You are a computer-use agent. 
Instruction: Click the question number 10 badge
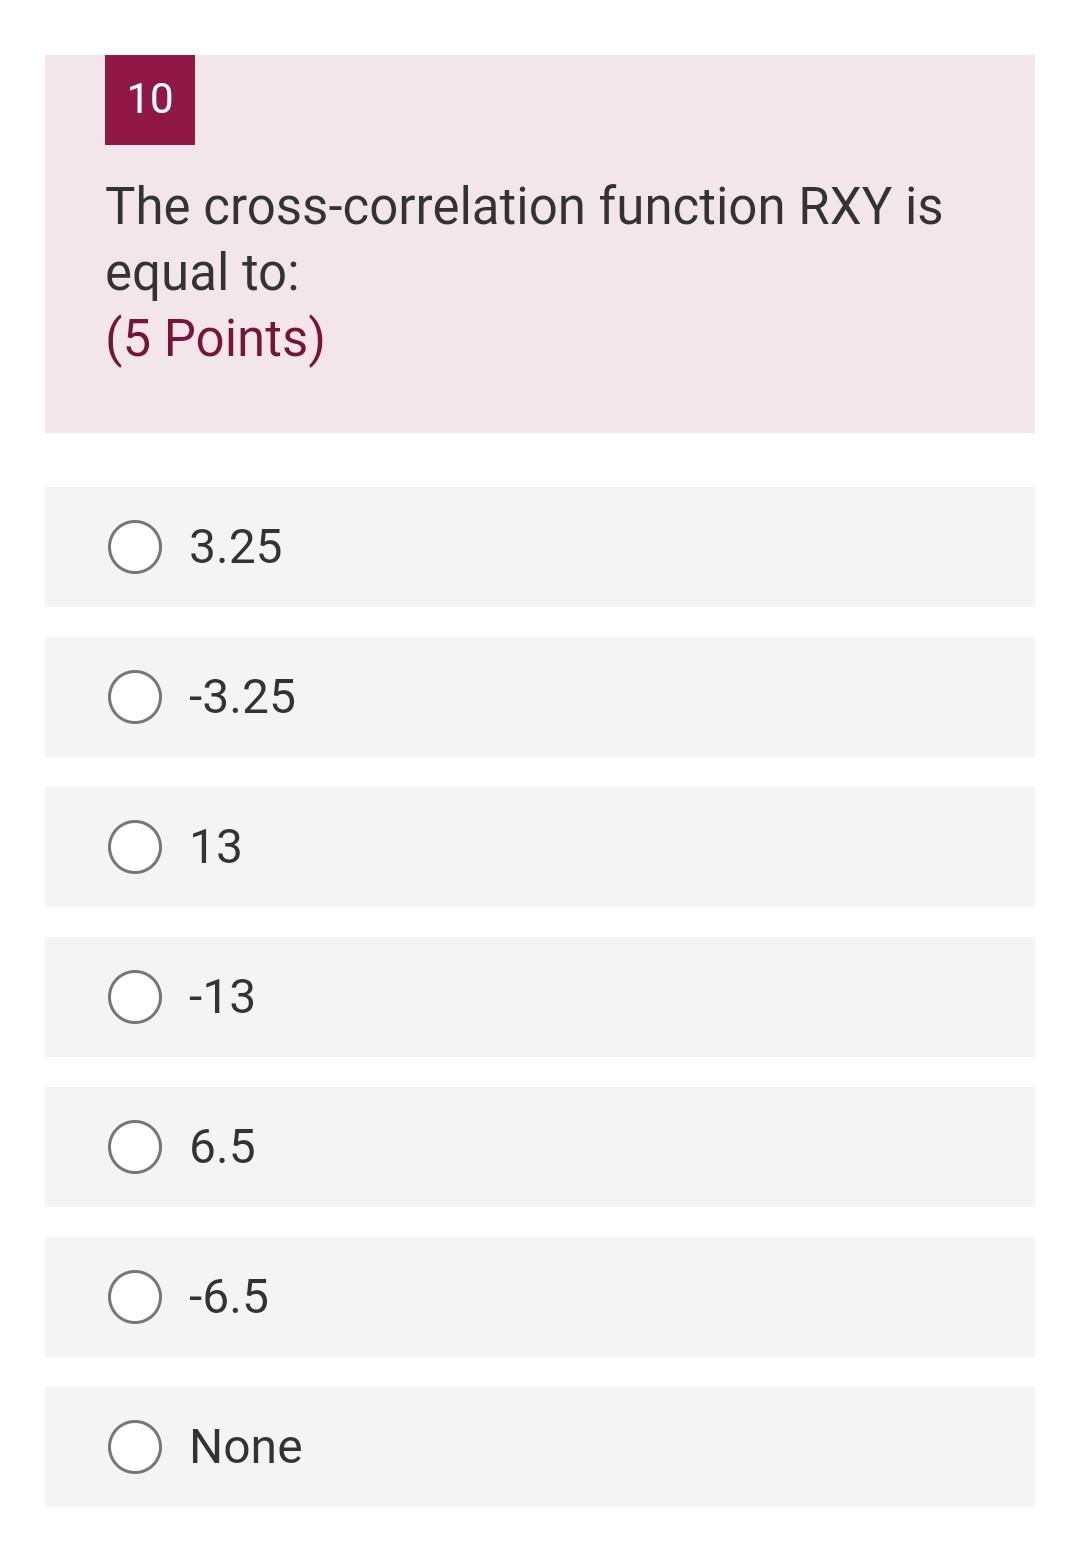pos(148,100)
